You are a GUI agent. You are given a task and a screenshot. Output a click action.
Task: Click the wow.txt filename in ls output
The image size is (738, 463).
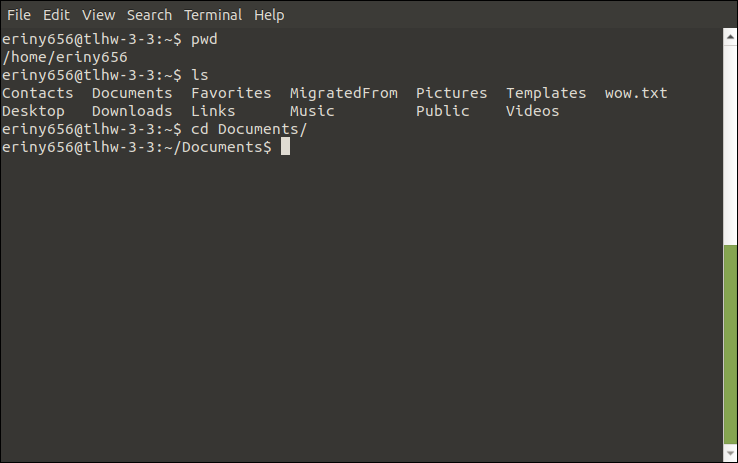(636, 93)
